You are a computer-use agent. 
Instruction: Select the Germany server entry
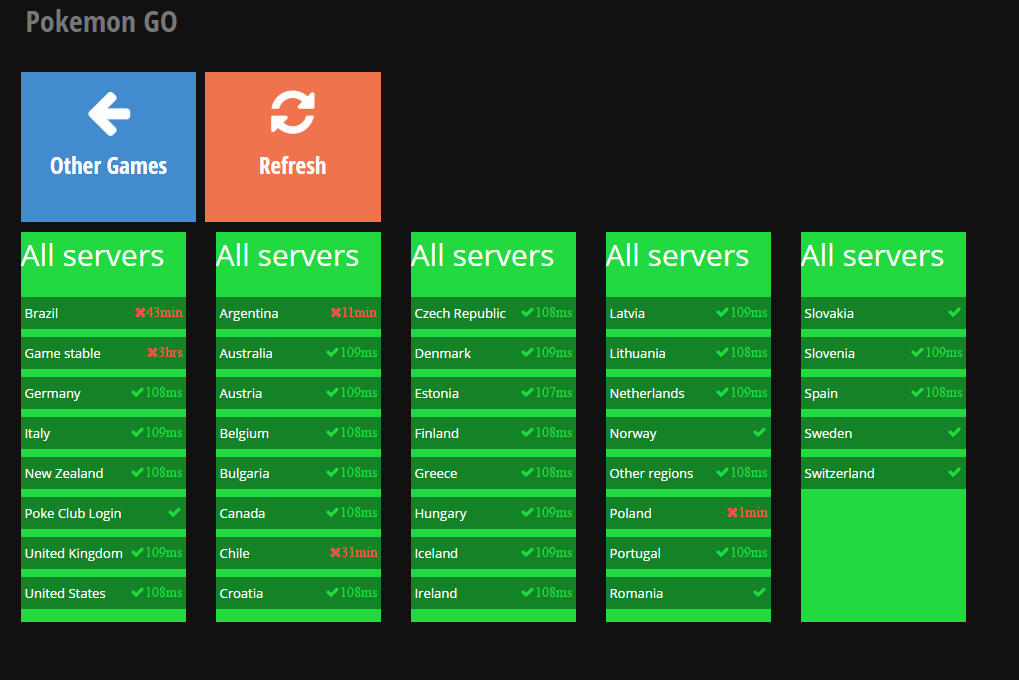tap(103, 393)
